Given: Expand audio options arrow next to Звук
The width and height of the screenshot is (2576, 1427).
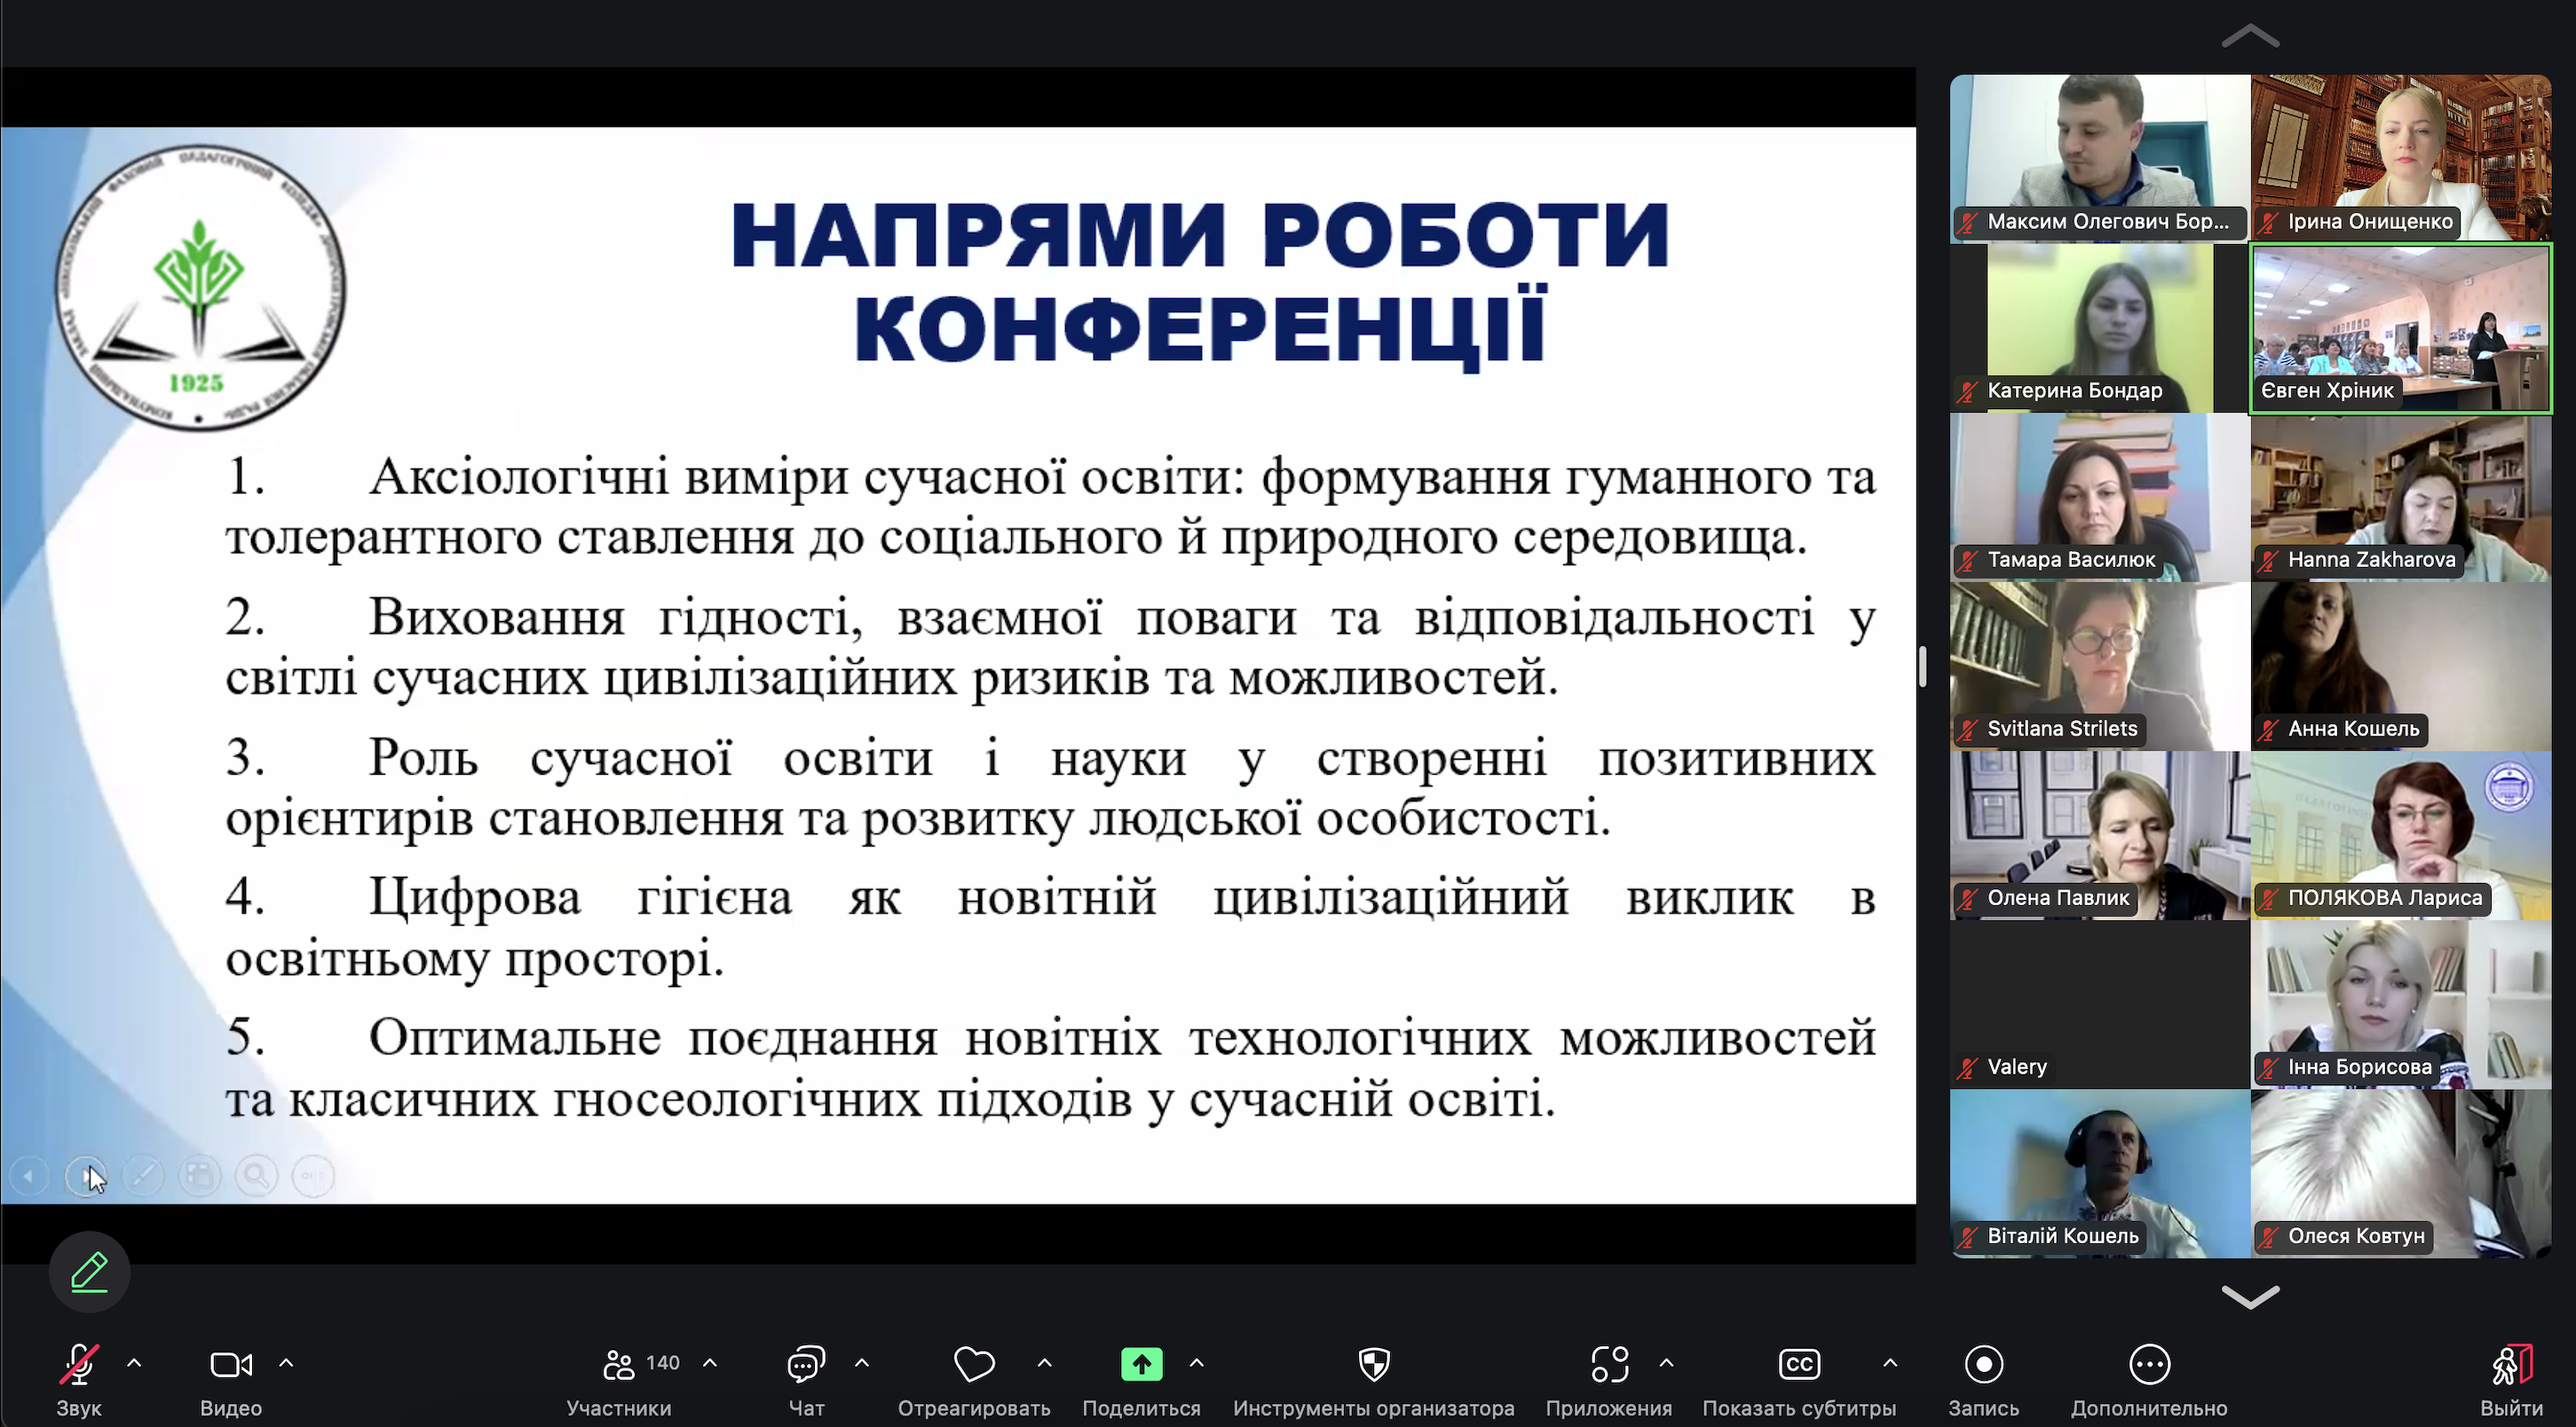Looking at the screenshot, I should [134, 1362].
